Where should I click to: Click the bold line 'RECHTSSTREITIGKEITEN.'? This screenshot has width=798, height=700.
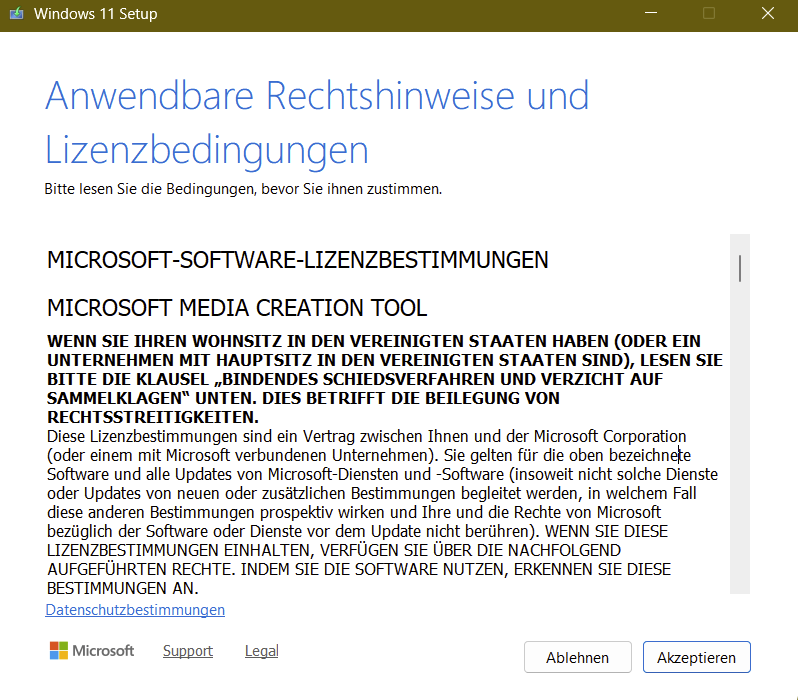153,417
